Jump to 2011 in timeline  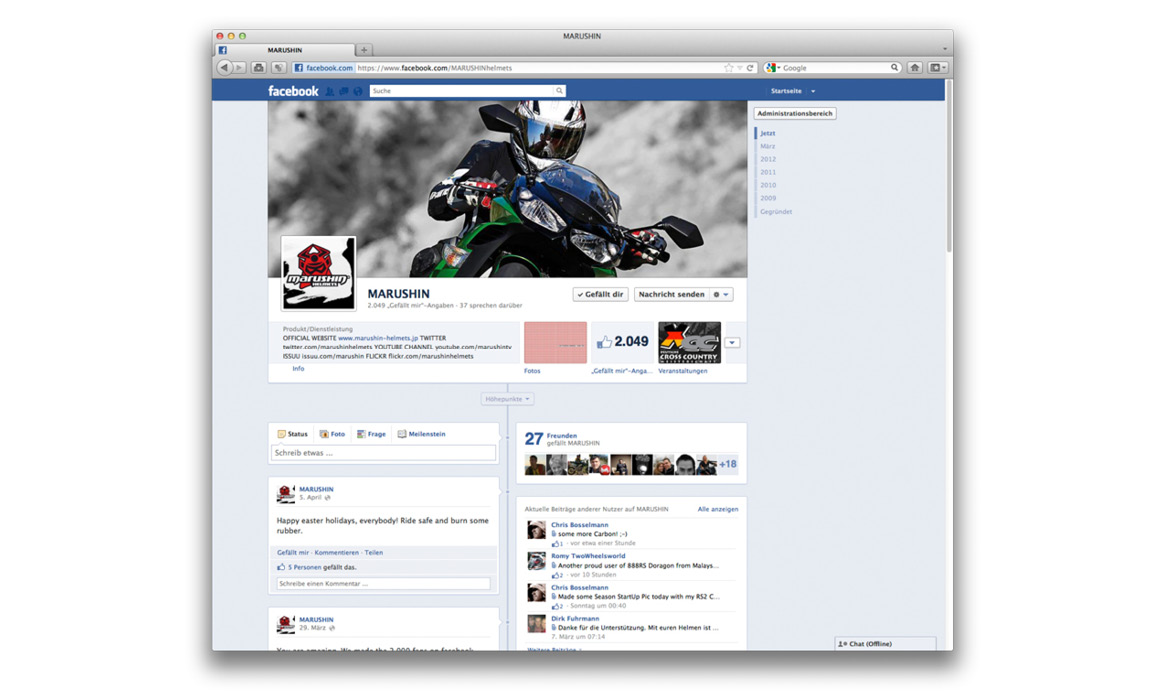(x=768, y=172)
